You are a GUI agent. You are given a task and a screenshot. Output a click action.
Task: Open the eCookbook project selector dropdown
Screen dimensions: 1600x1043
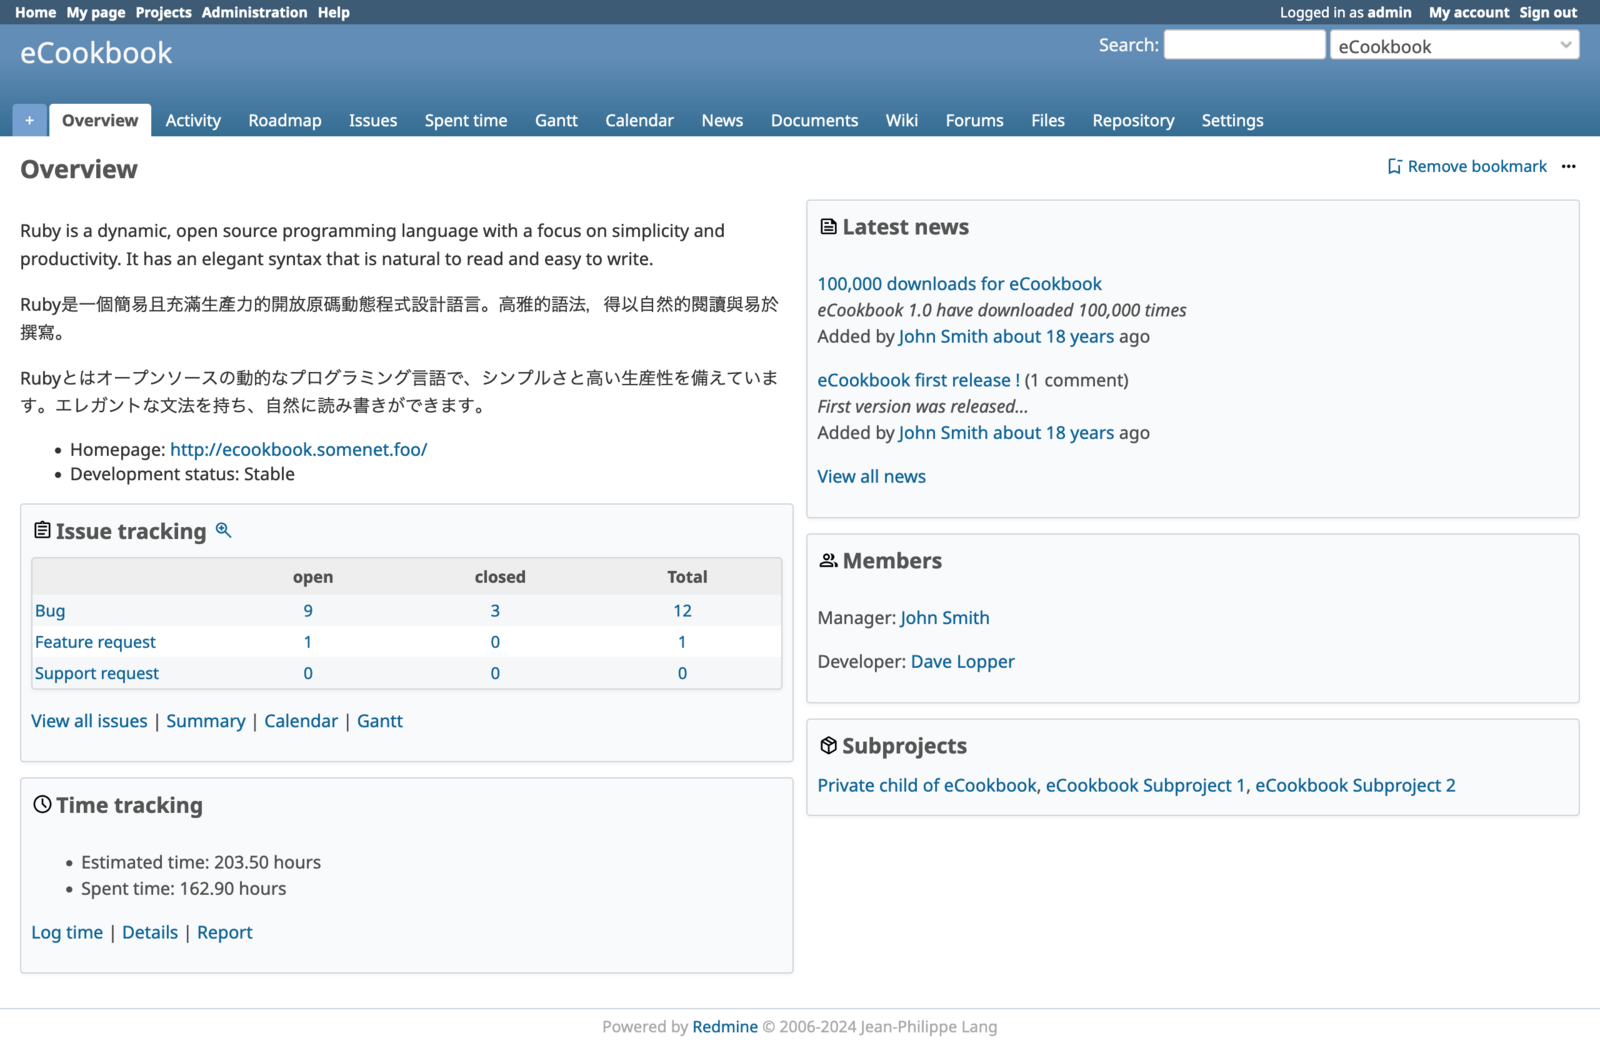coord(1454,45)
